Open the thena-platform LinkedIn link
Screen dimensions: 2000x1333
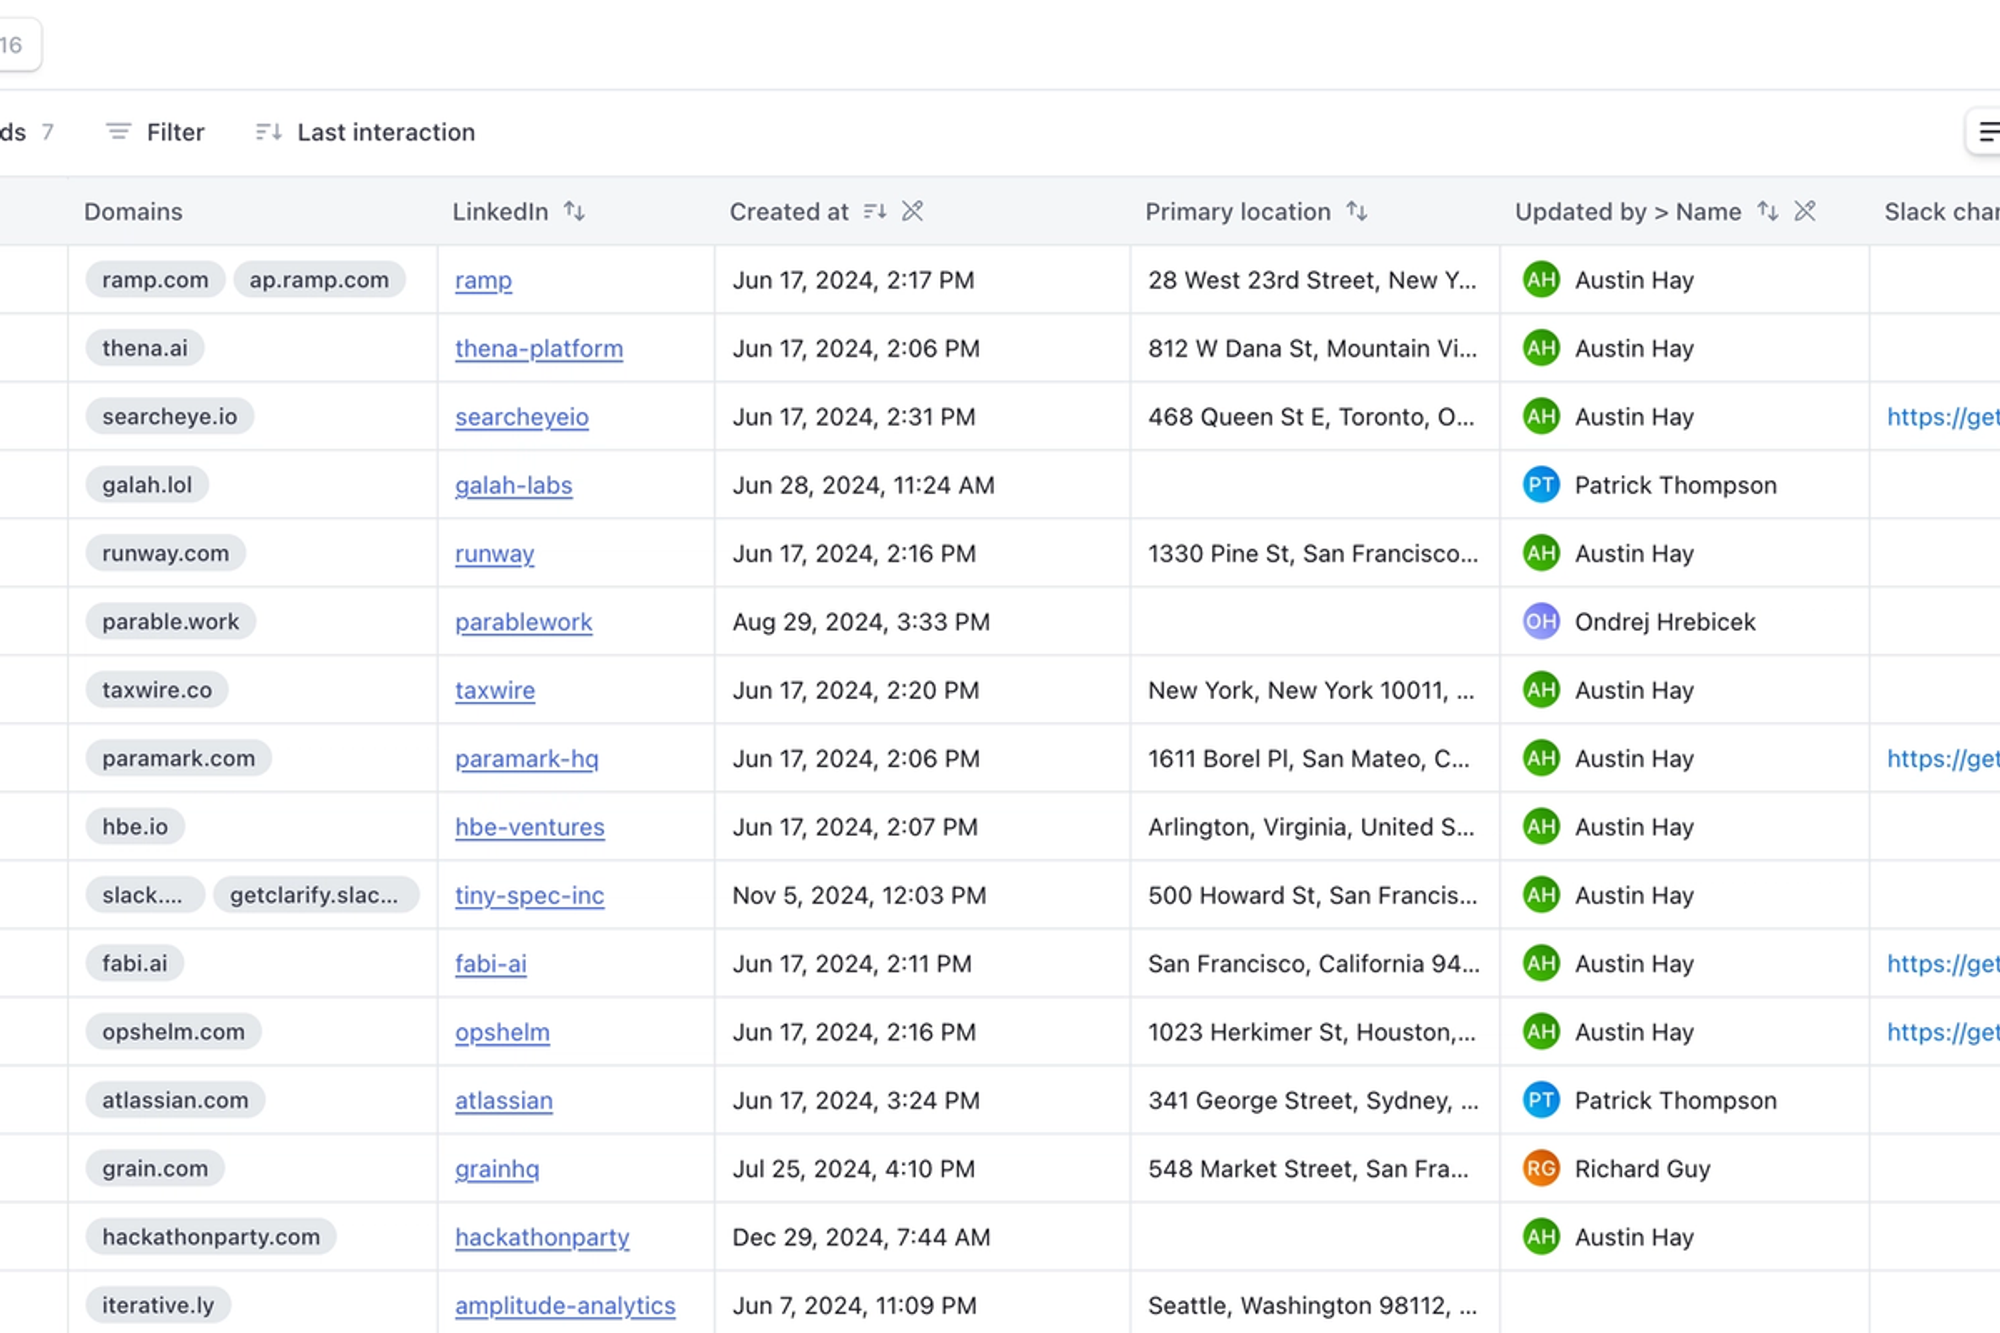click(539, 348)
